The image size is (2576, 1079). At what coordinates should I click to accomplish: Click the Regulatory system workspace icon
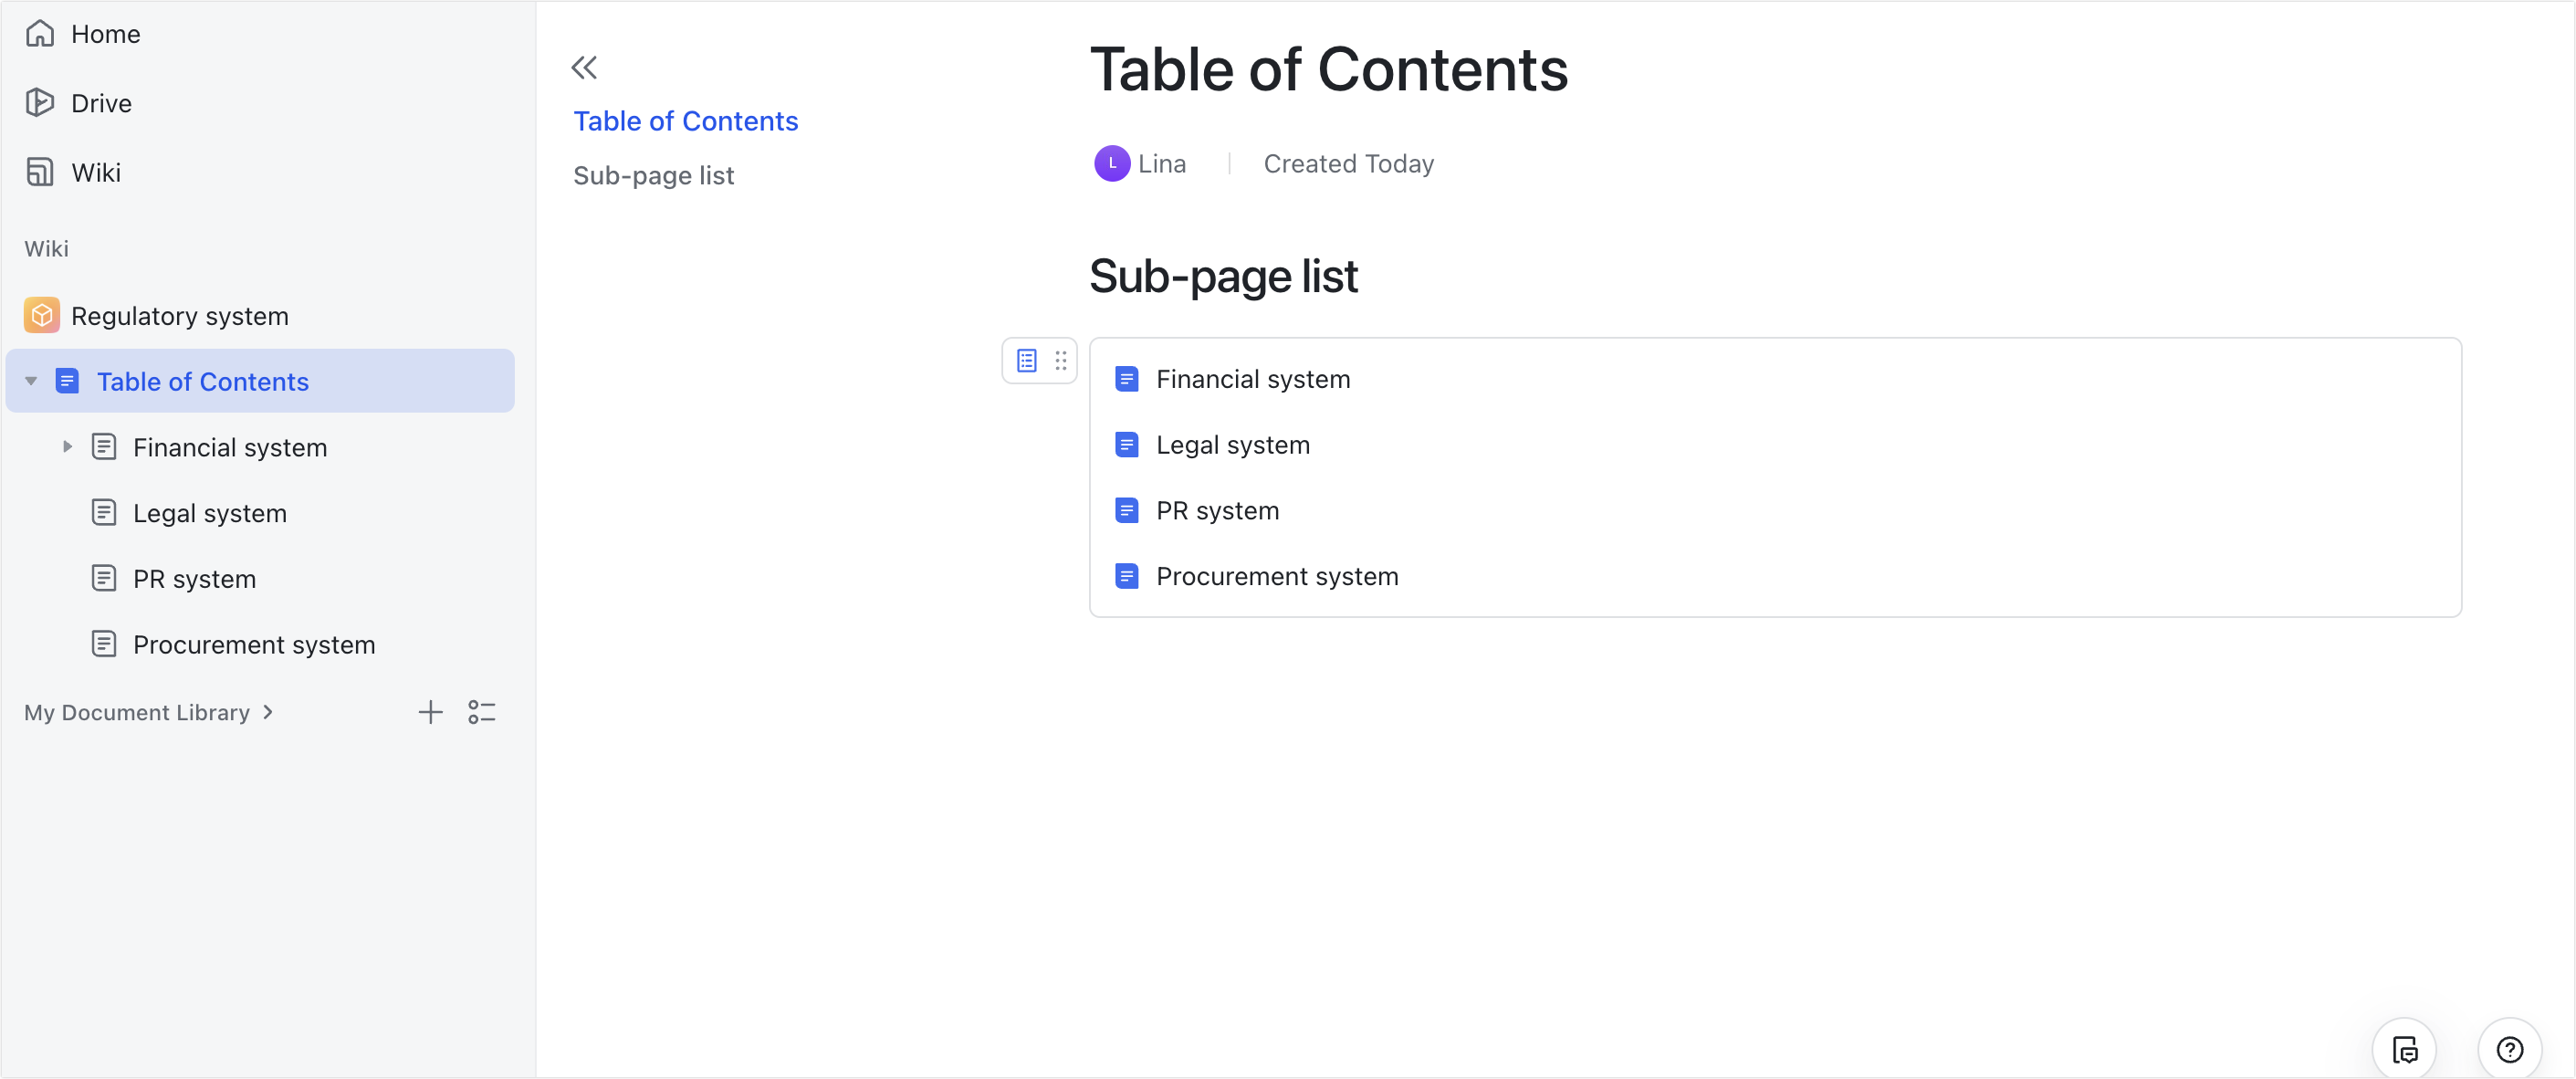click(41, 315)
